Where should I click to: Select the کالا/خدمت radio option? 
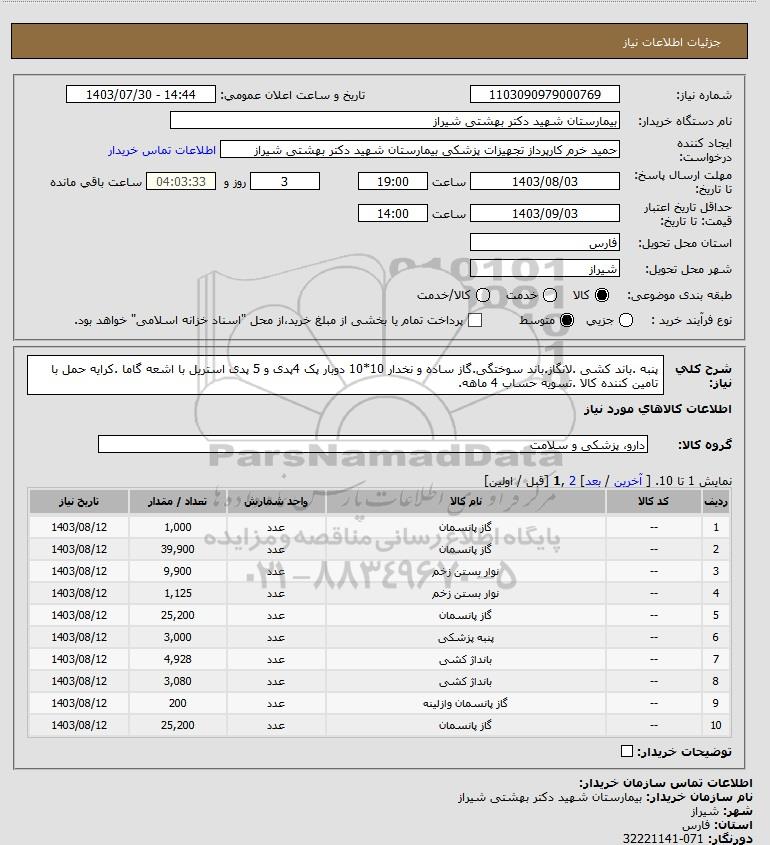(x=483, y=295)
